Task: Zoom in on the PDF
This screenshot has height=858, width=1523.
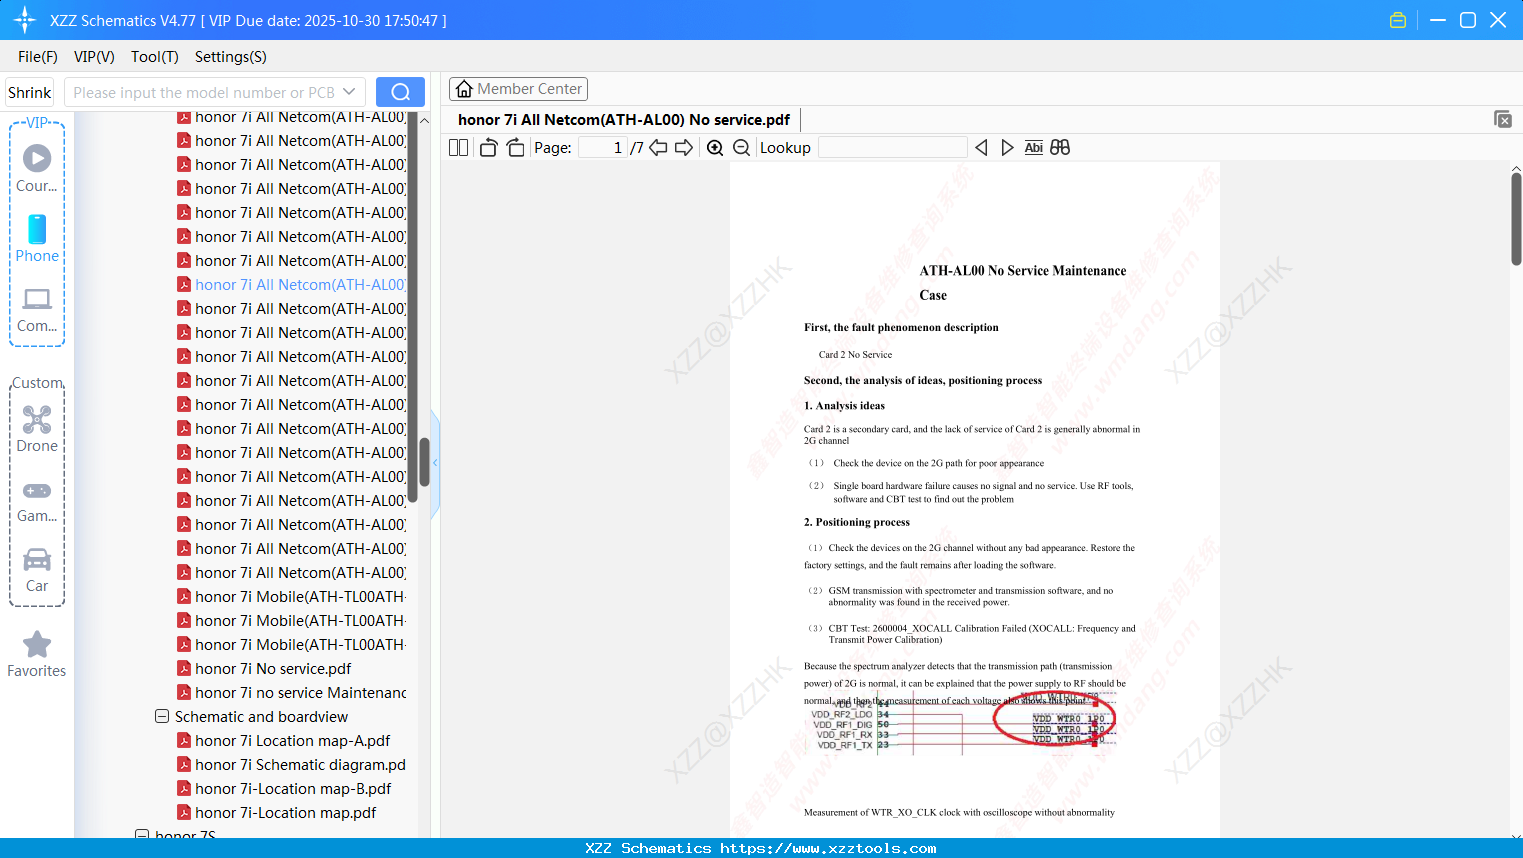Action: coord(715,147)
